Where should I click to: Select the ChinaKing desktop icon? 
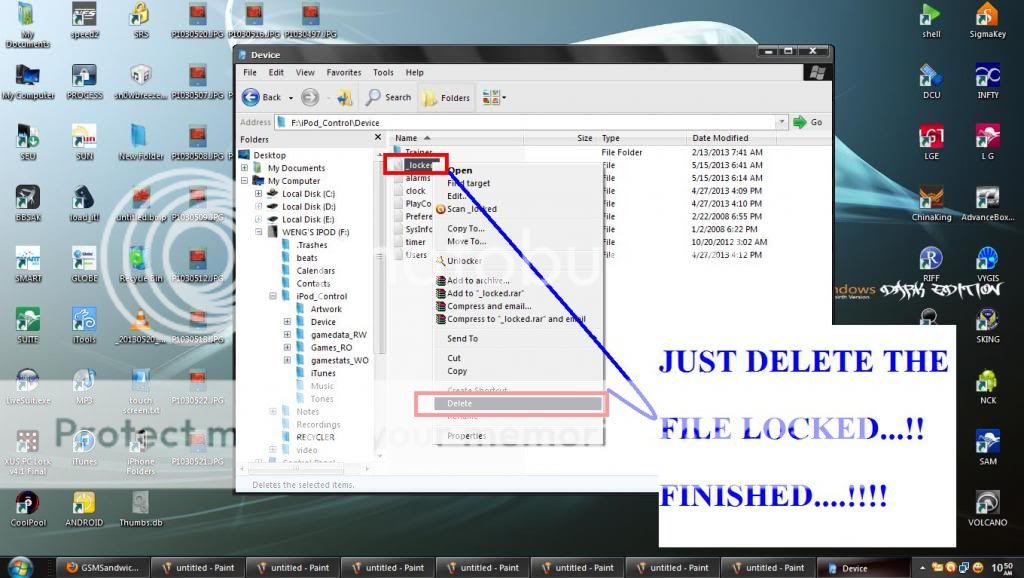(x=931, y=199)
